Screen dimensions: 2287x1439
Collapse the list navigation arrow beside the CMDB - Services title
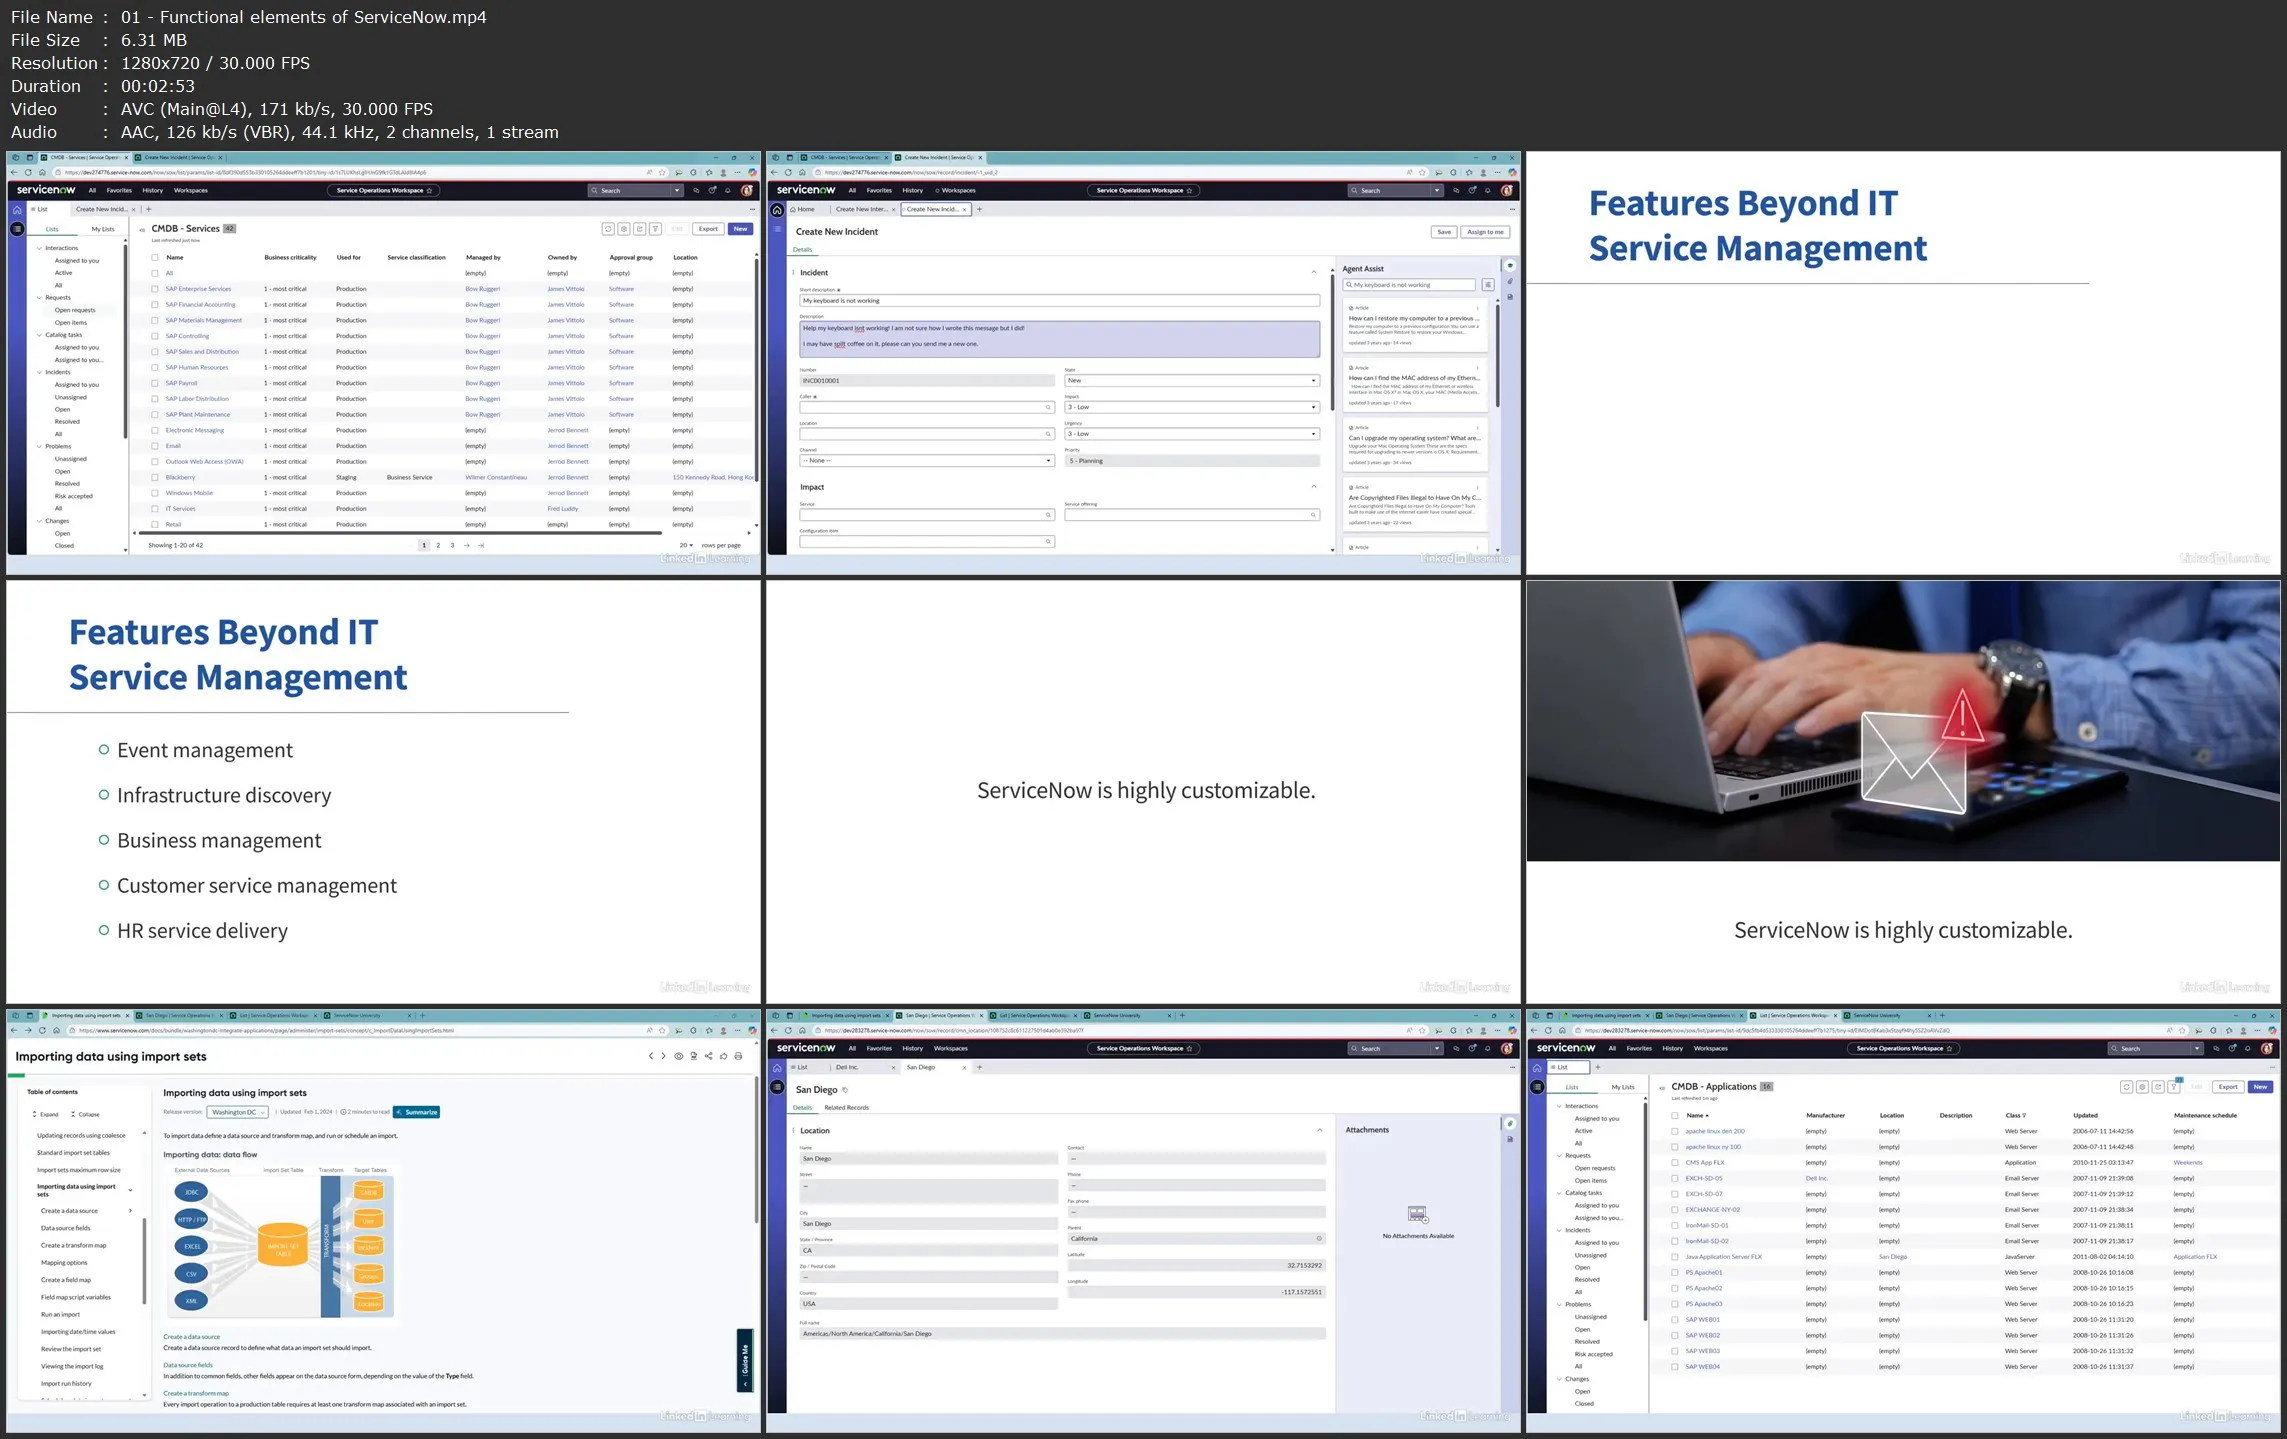pos(142,230)
